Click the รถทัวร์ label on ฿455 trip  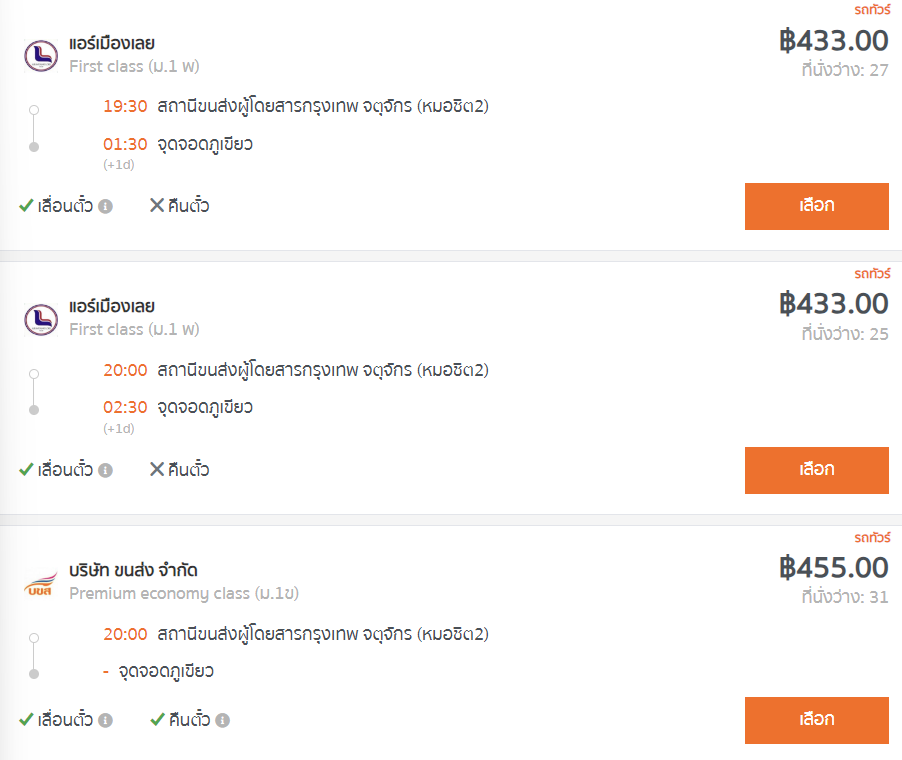click(870, 537)
